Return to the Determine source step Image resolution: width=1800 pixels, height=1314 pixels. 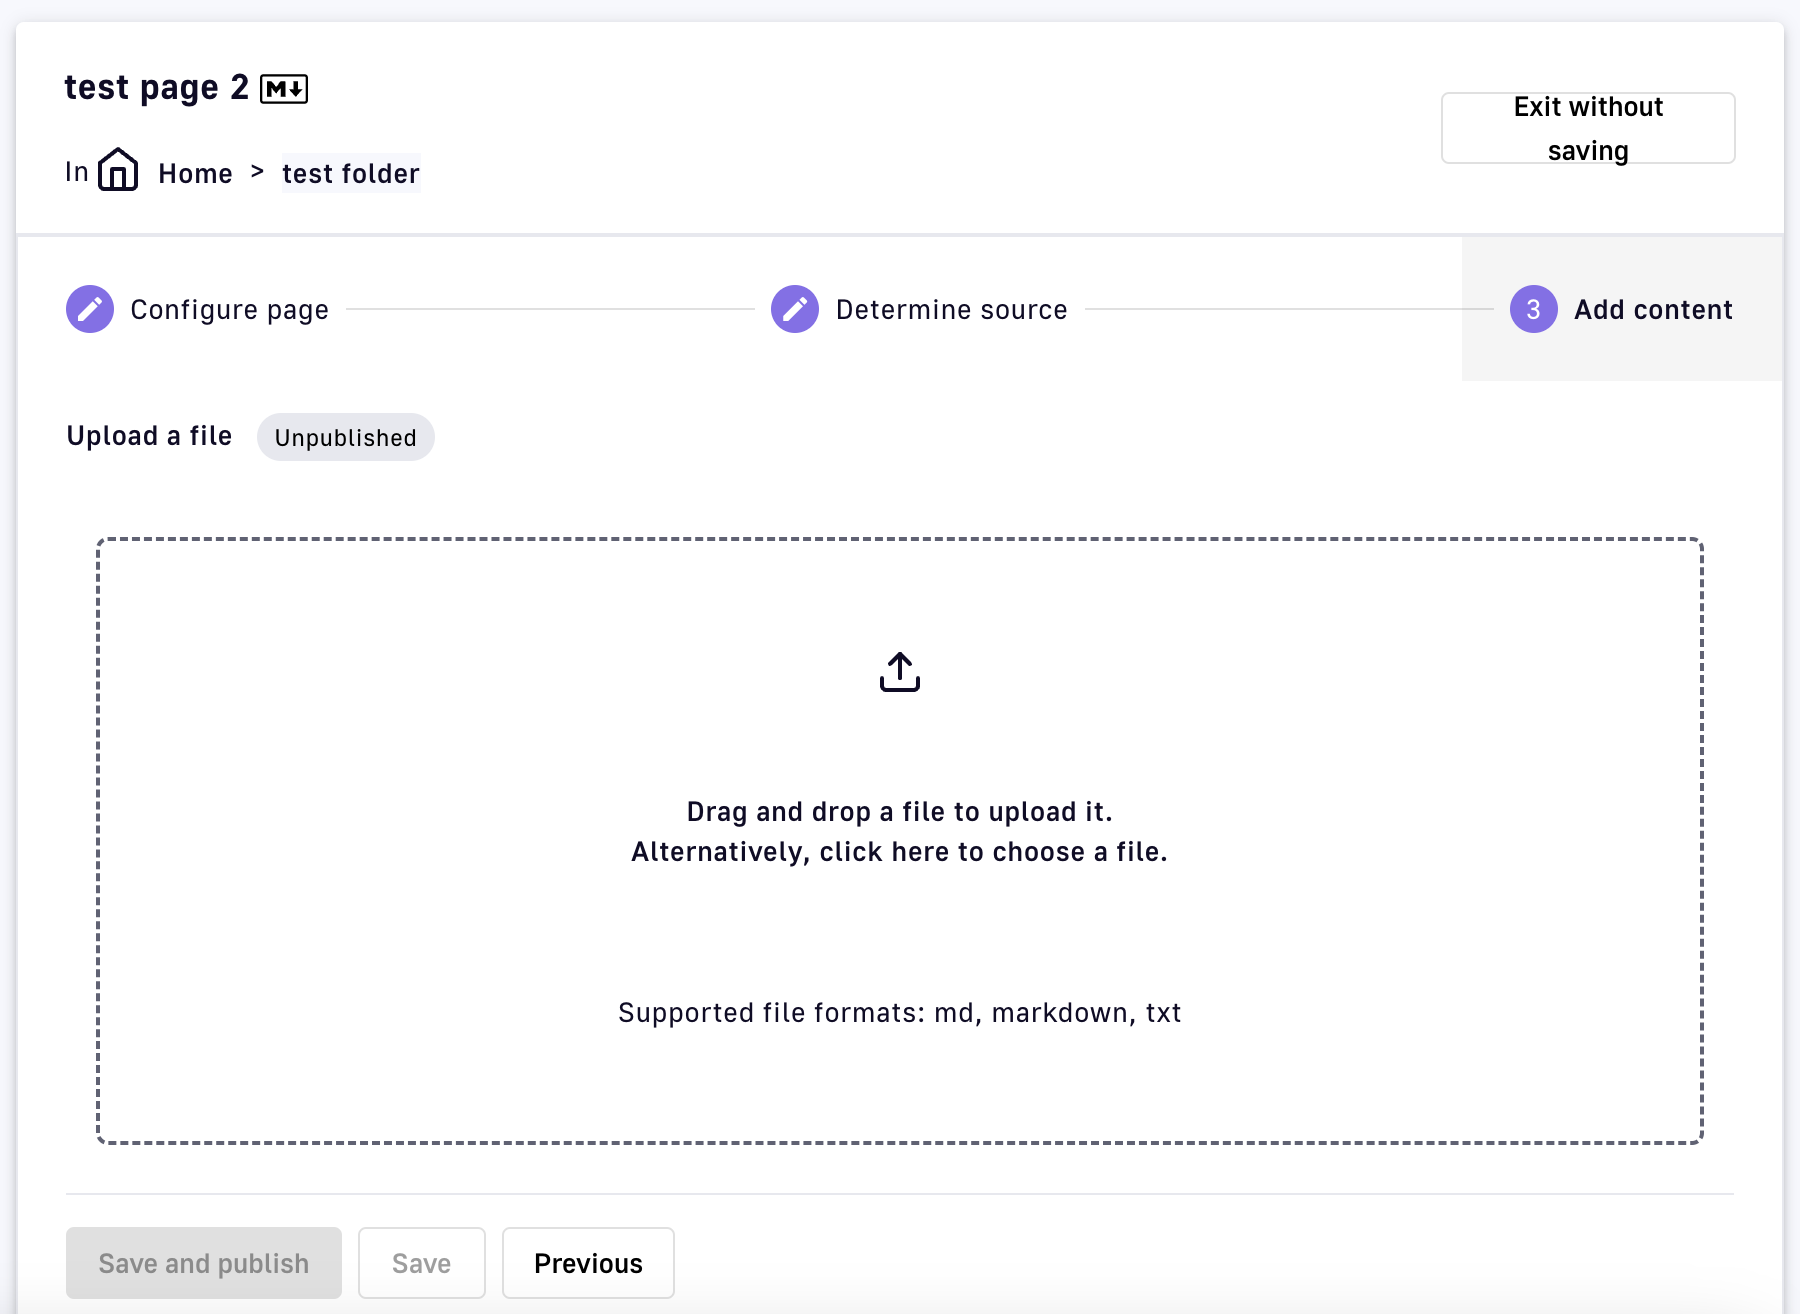pyautogui.click(x=951, y=310)
